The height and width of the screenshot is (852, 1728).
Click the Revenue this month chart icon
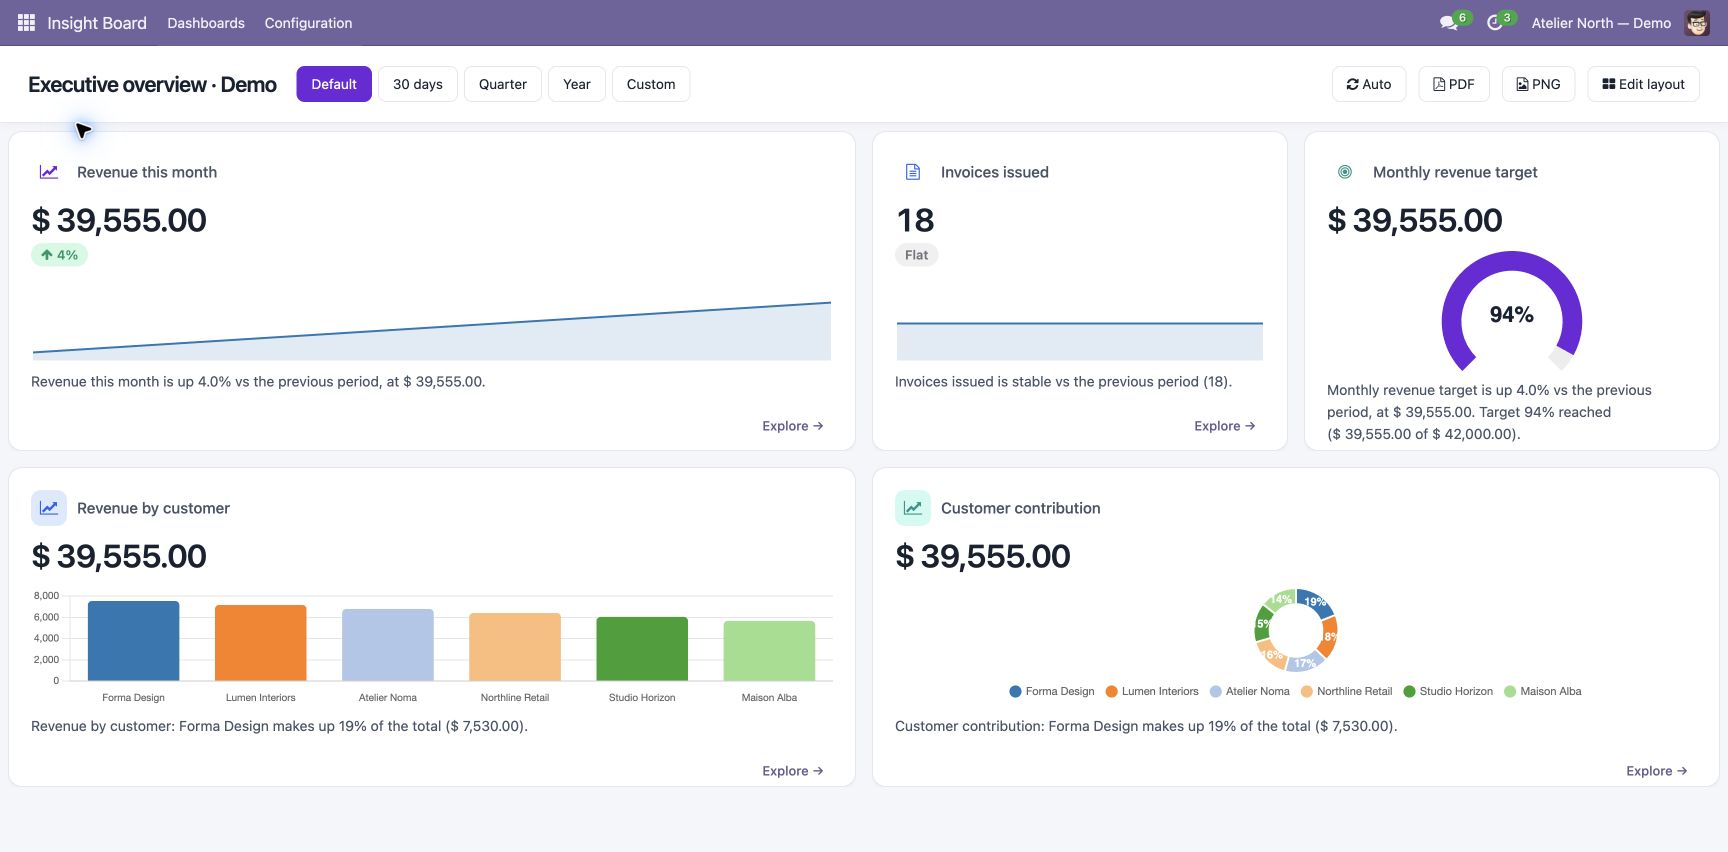pos(49,172)
